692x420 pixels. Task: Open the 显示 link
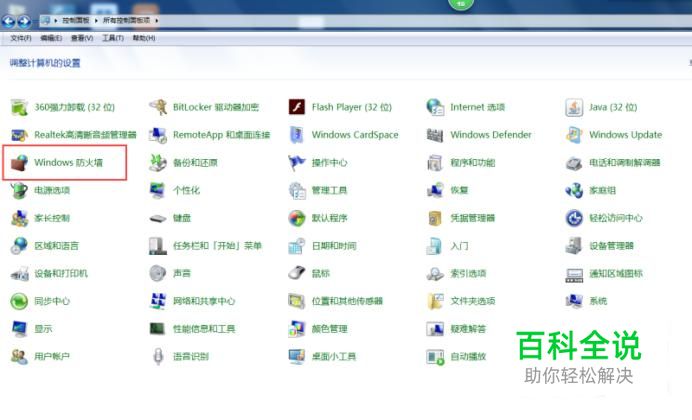pos(43,329)
